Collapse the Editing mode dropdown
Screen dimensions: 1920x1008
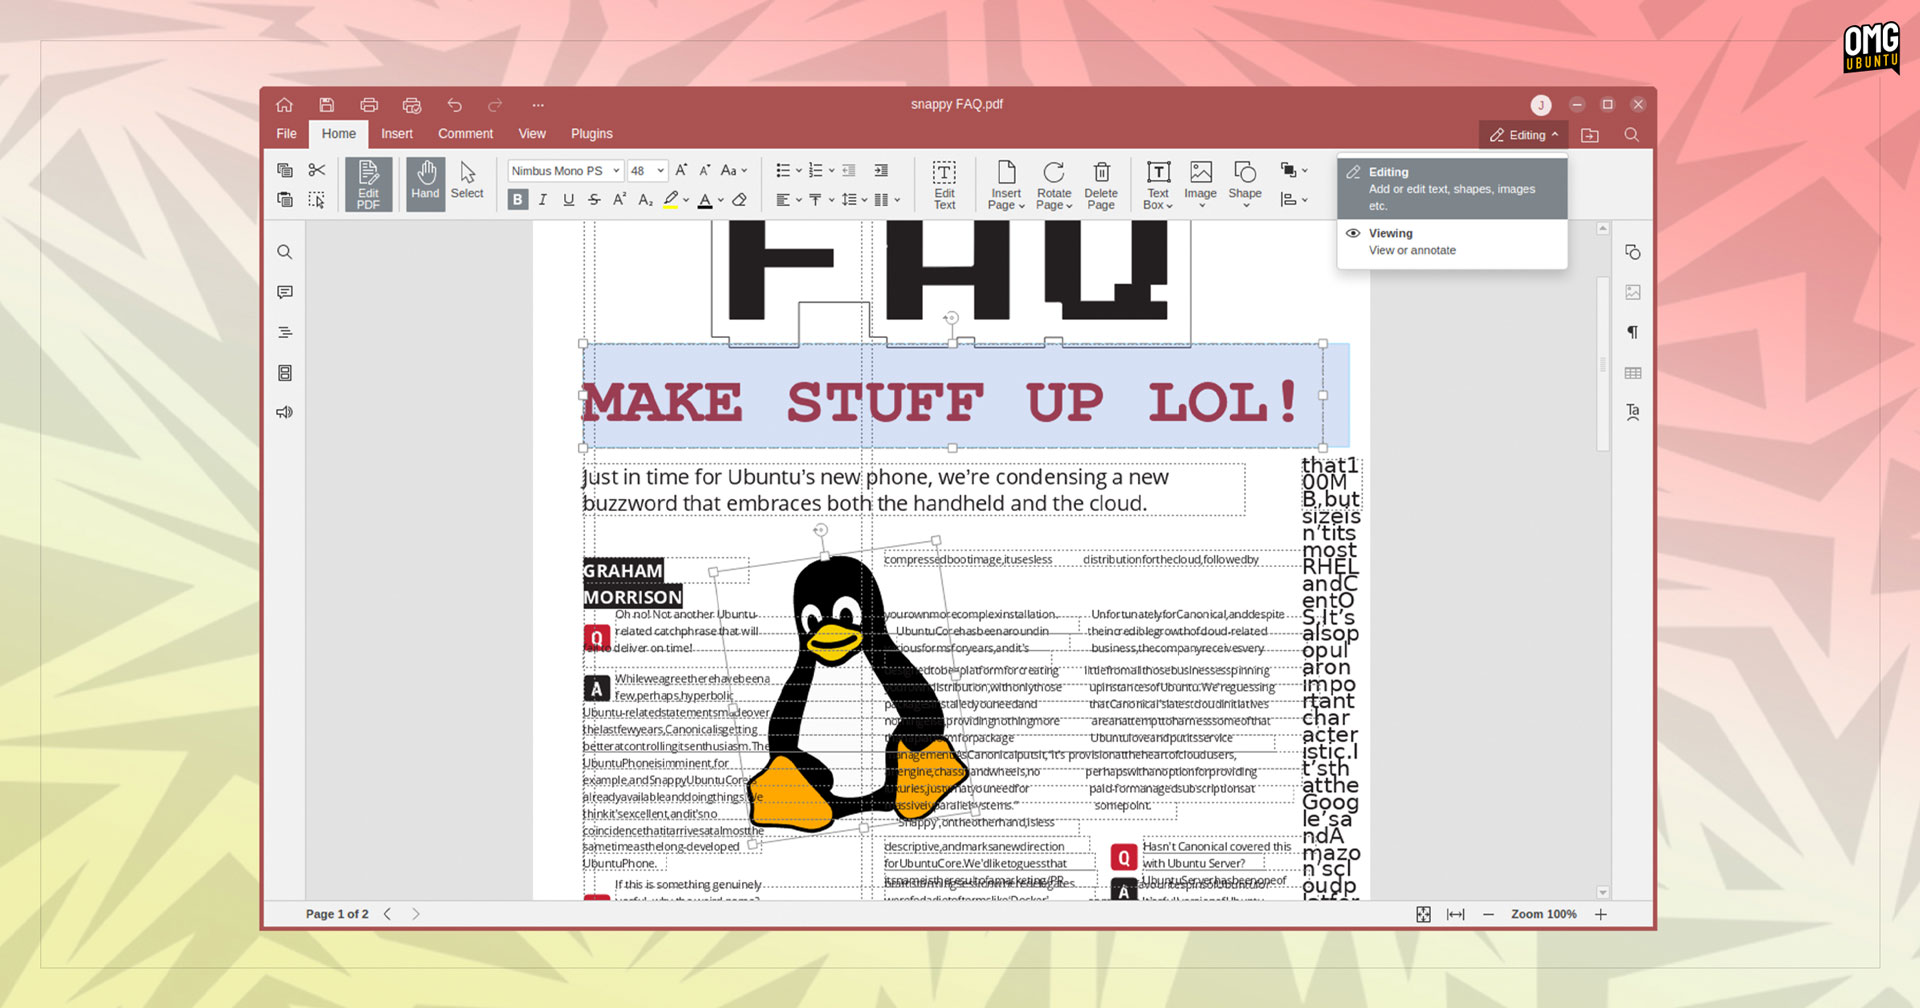point(1524,135)
